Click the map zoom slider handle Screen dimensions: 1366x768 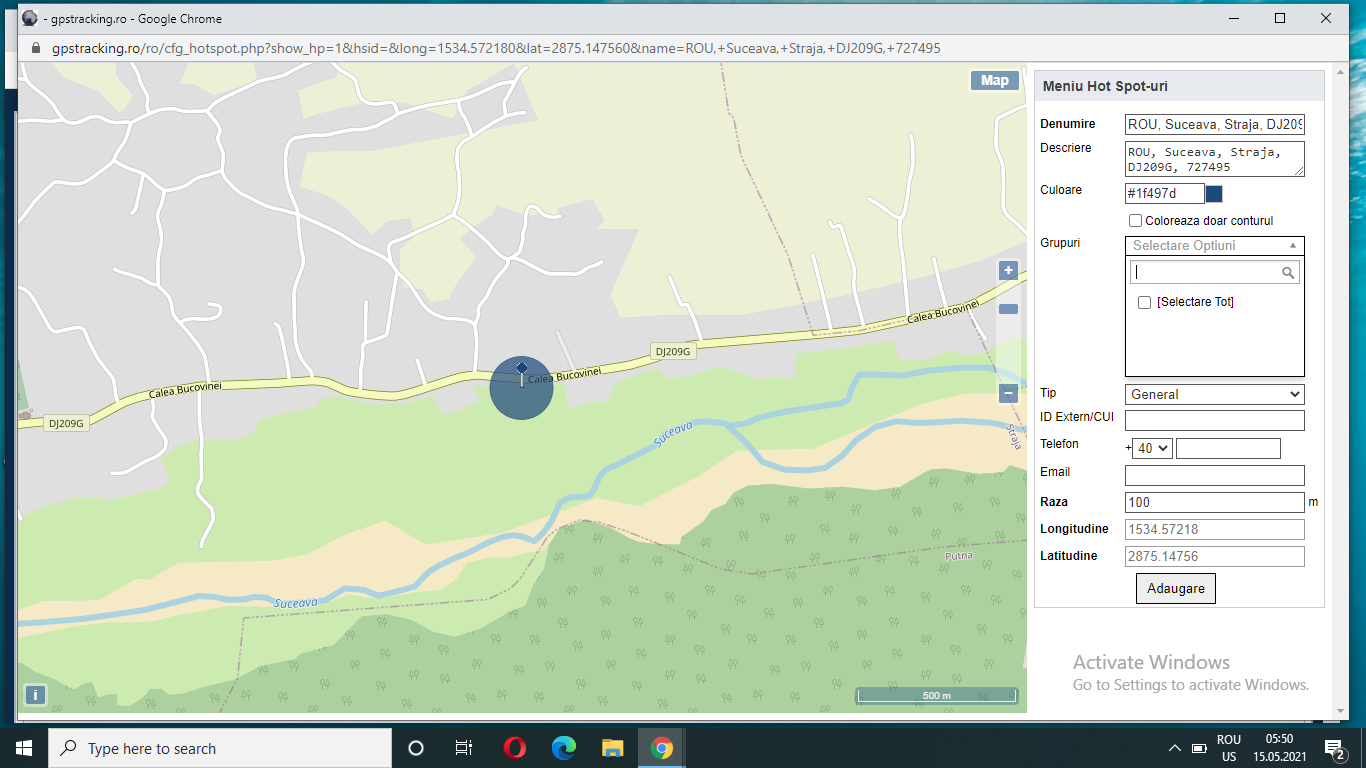pos(1008,309)
